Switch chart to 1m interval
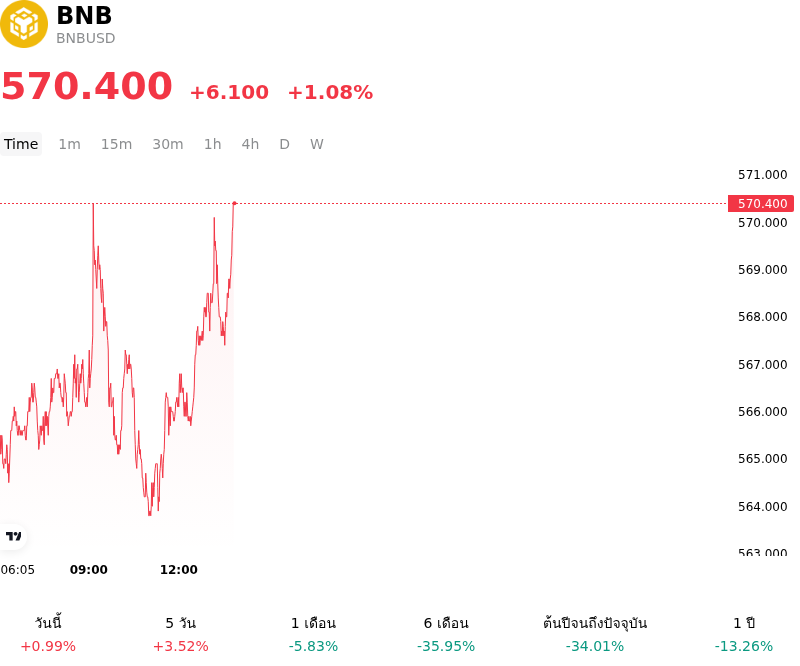 coord(69,144)
